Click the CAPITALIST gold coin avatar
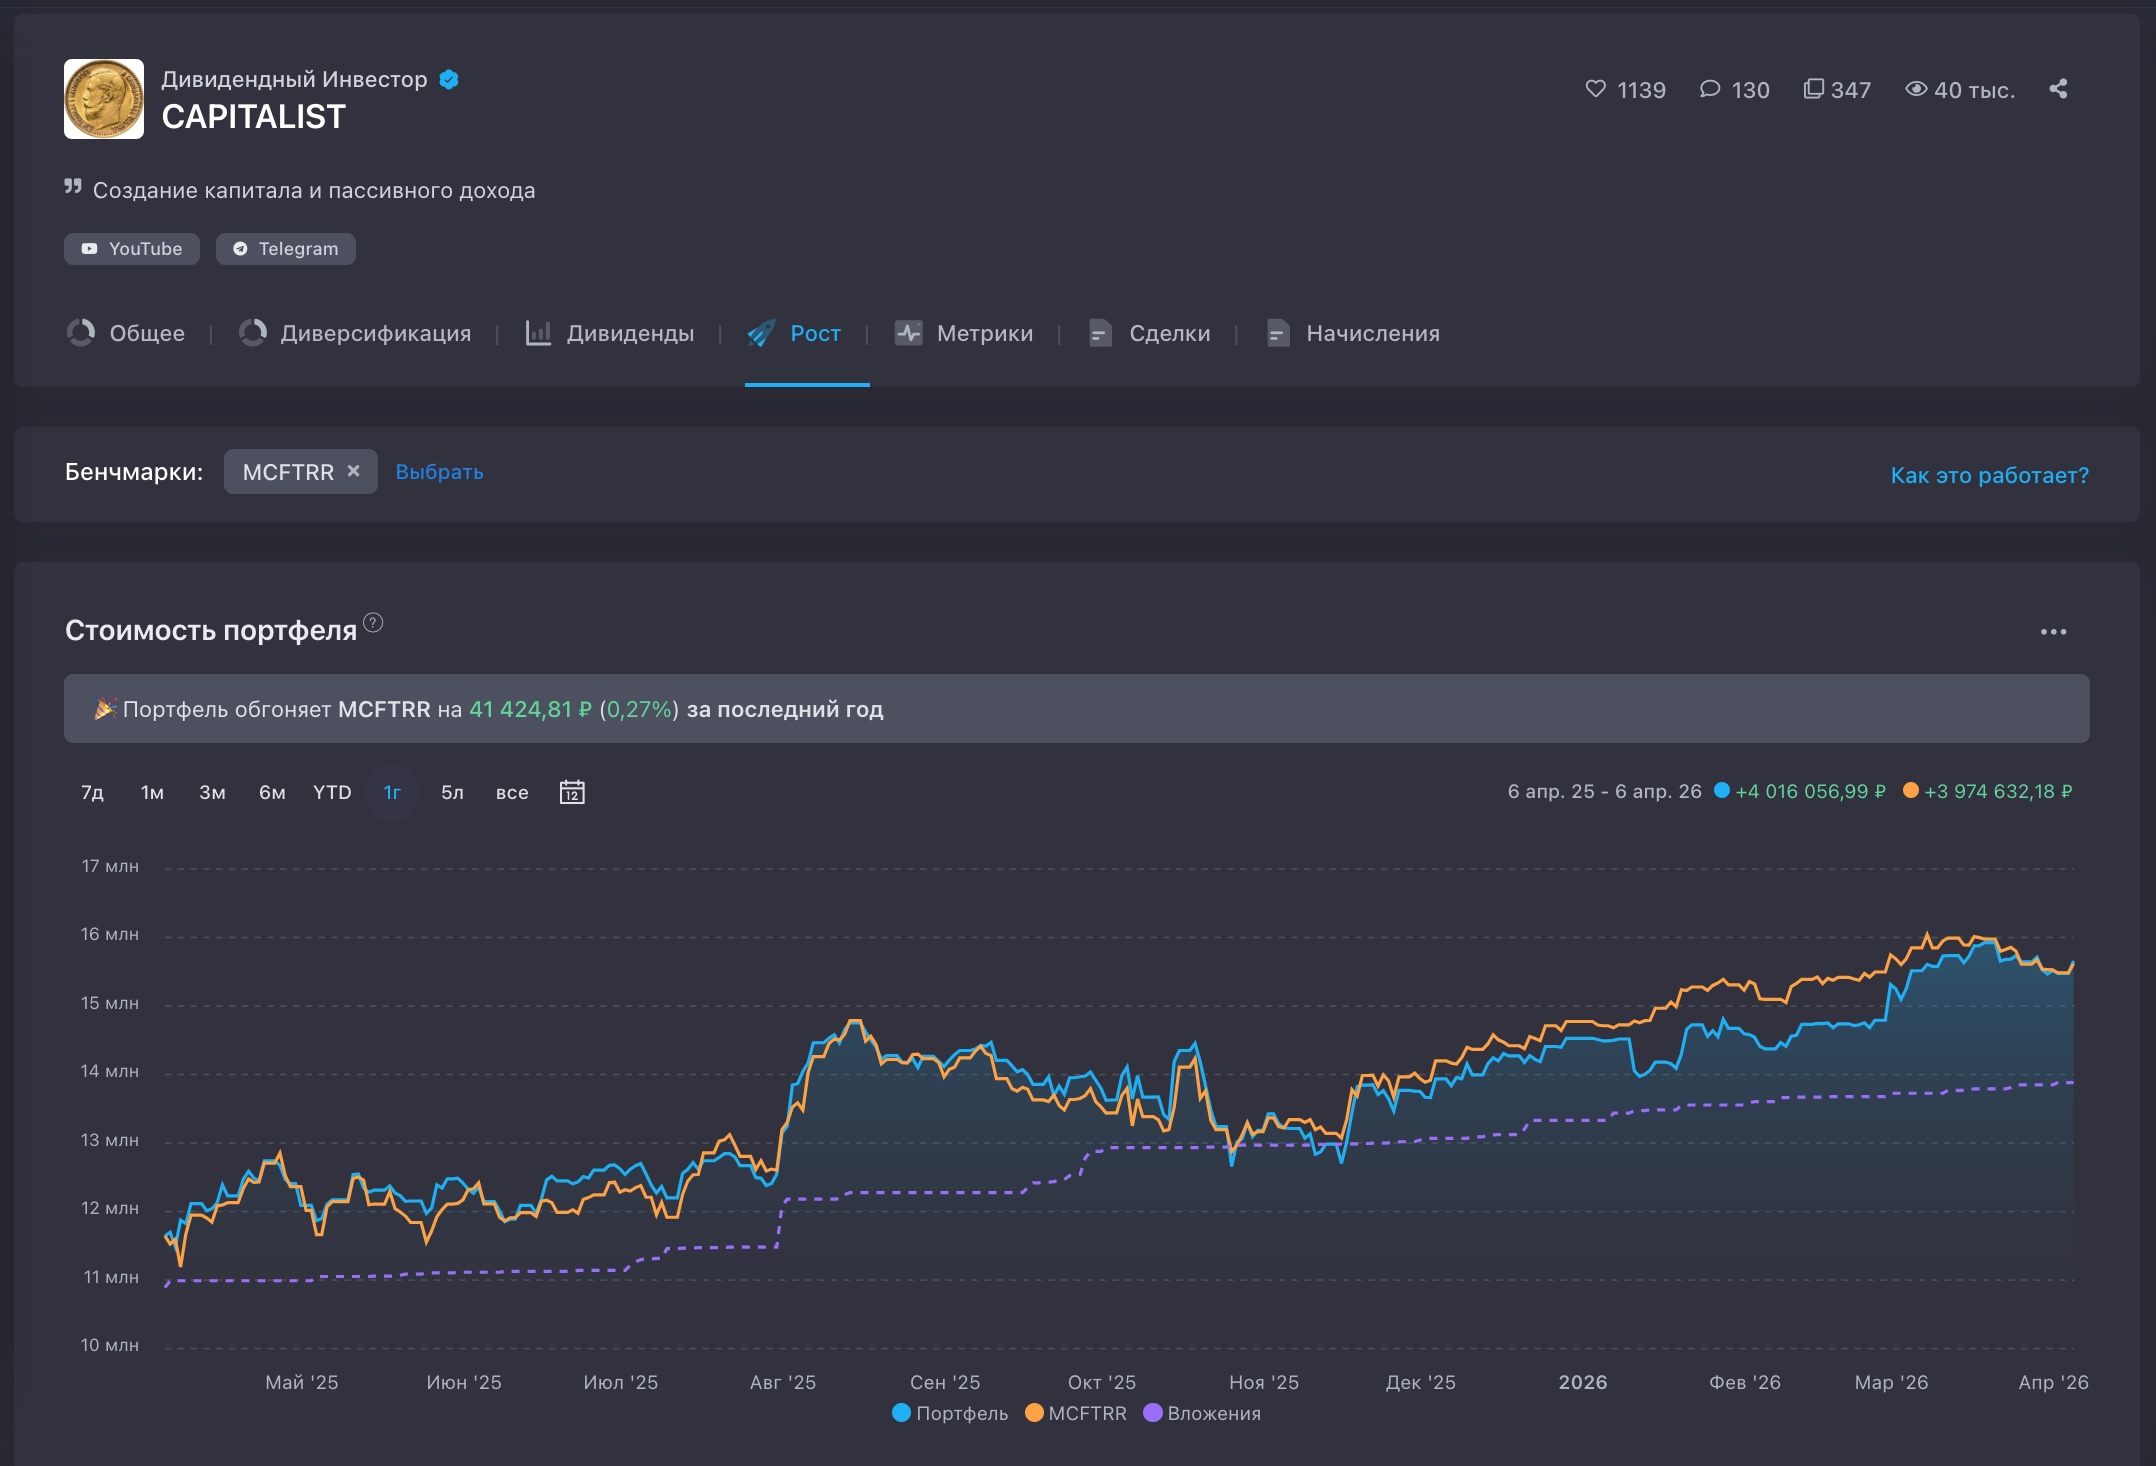Image resolution: width=2156 pixels, height=1466 pixels. pyautogui.click(x=104, y=99)
